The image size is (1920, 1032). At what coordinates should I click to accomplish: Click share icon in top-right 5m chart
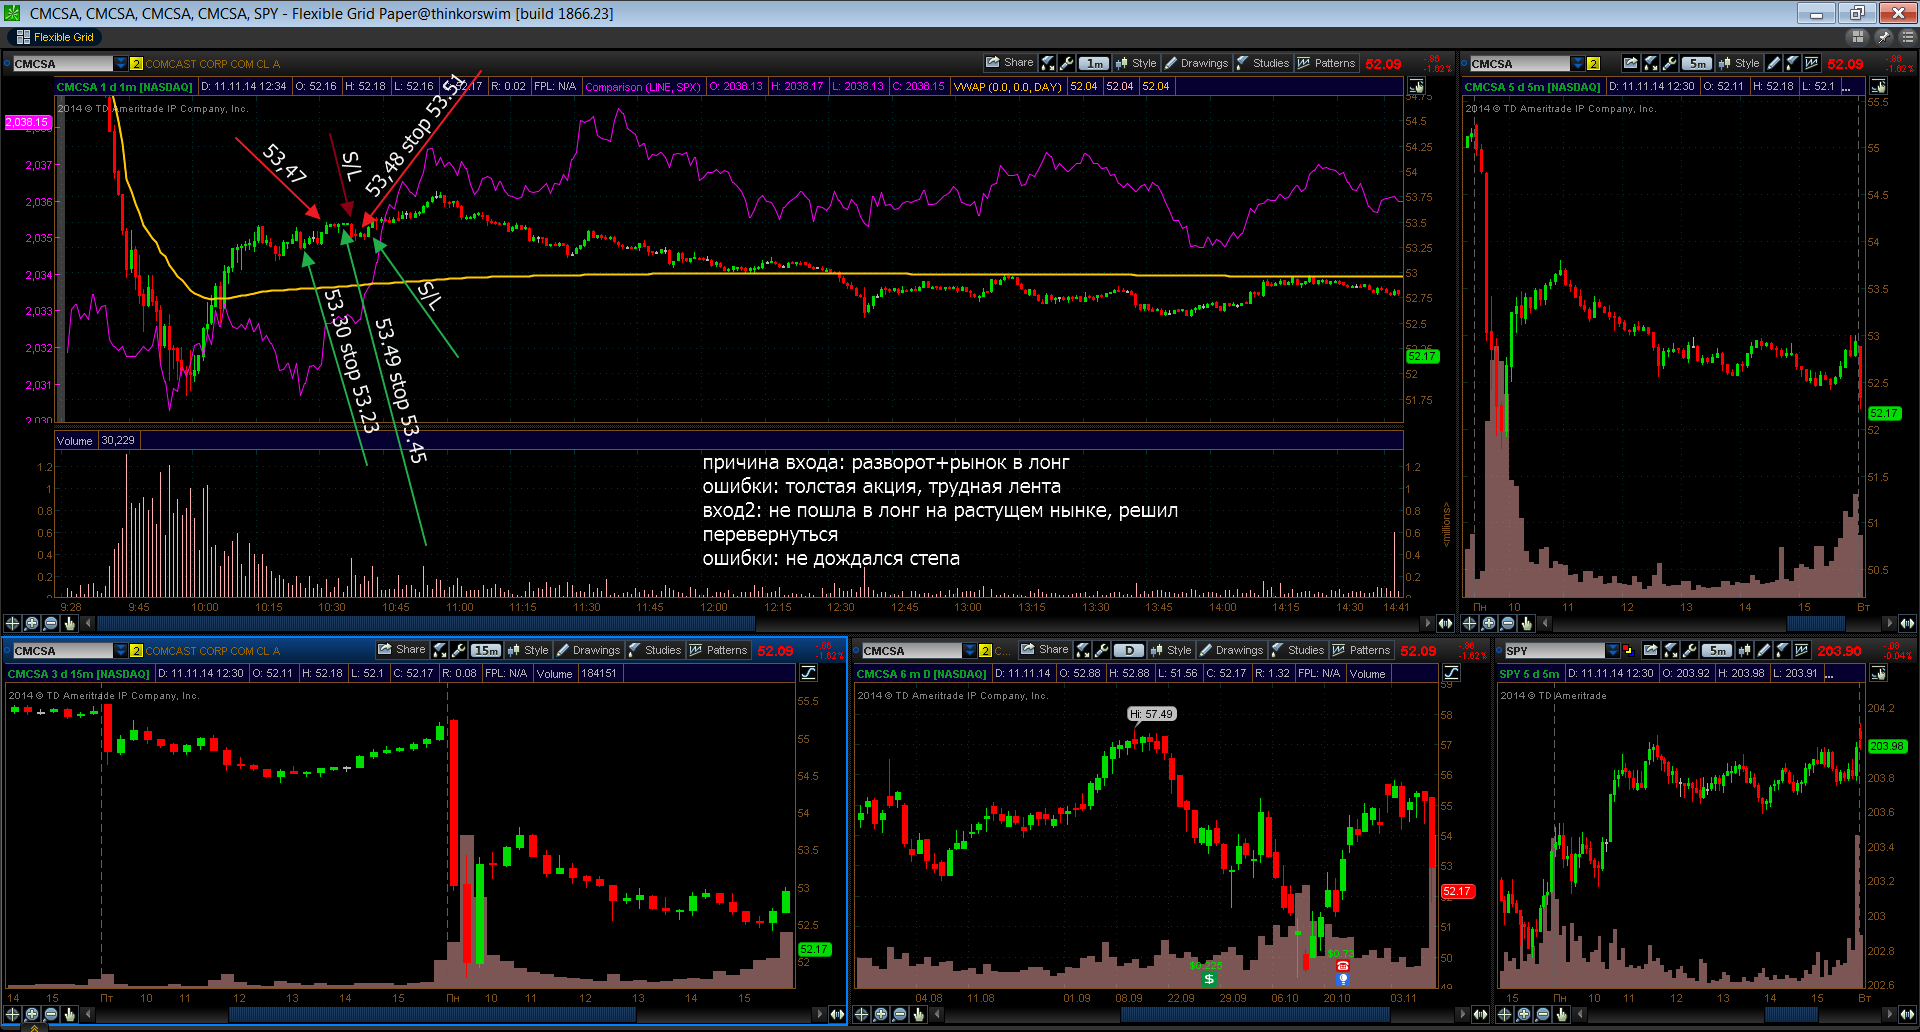1631,63
